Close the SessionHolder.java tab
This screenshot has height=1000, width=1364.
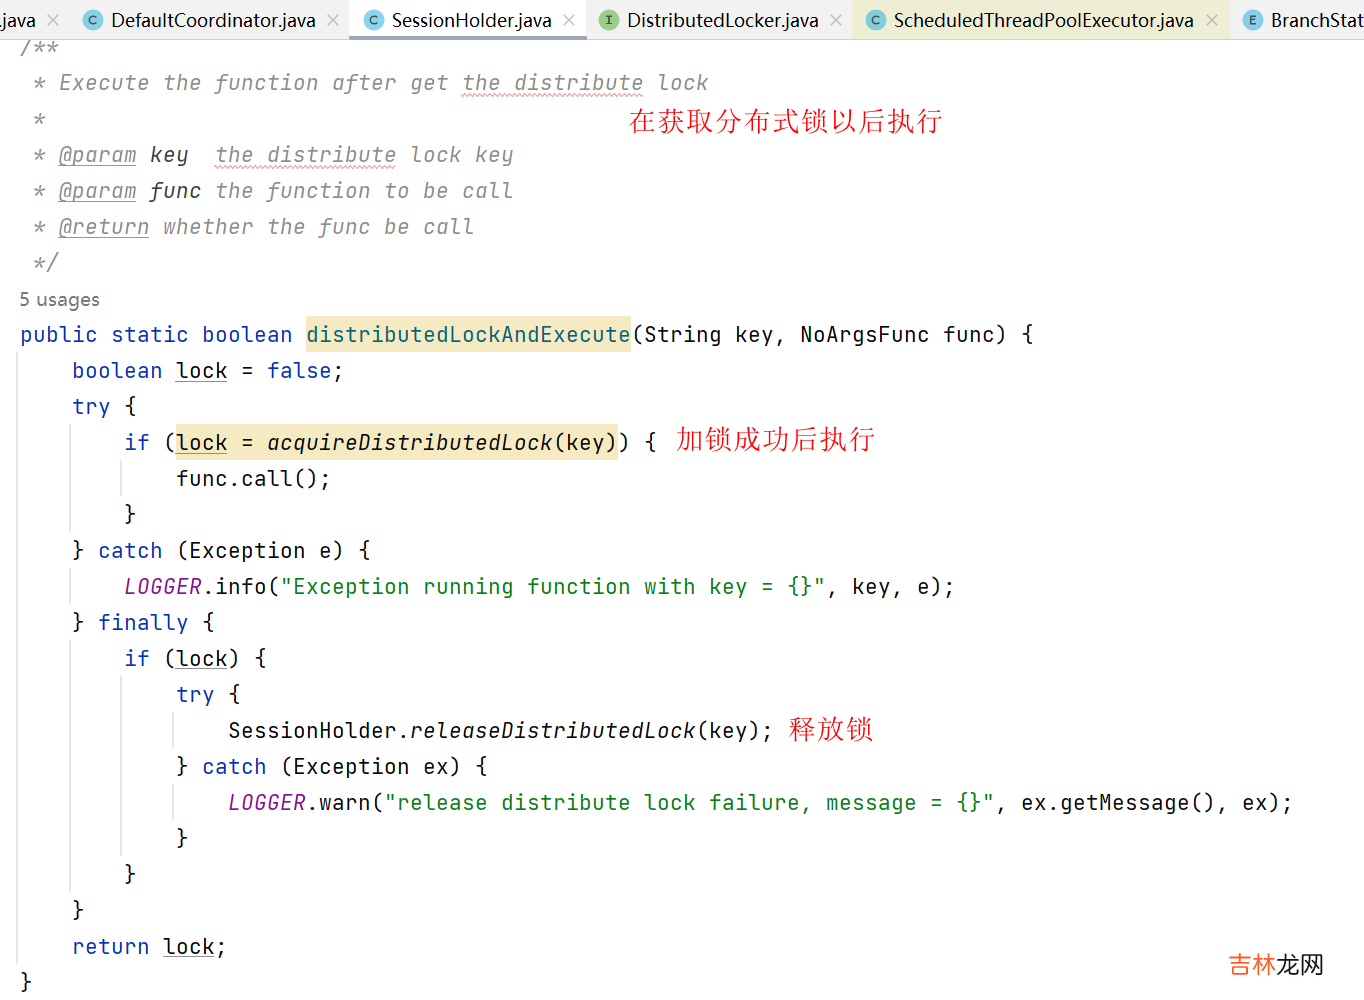(569, 20)
